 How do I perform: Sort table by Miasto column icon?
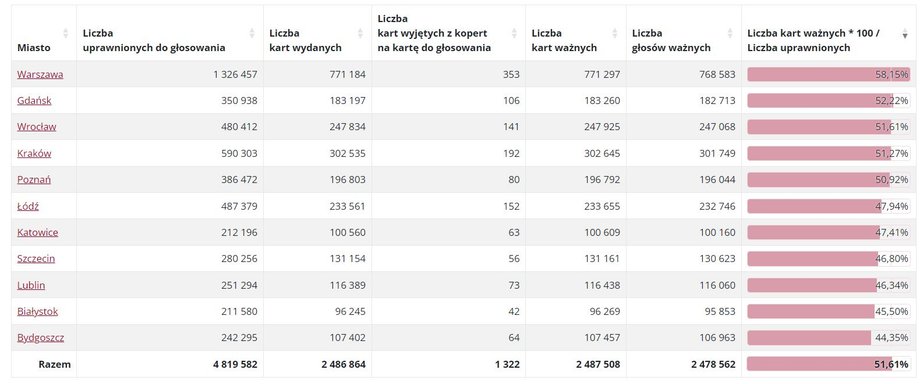tap(66, 33)
